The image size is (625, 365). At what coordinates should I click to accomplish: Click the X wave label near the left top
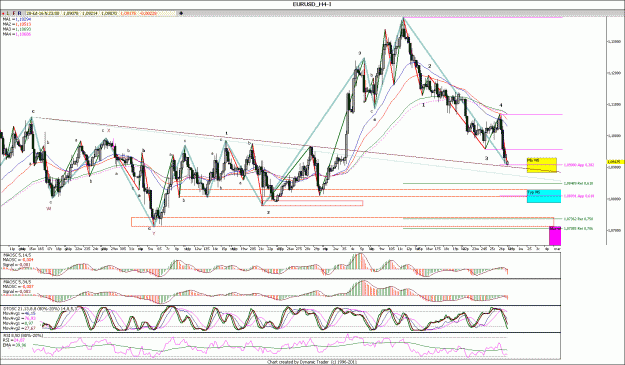point(108,130)
